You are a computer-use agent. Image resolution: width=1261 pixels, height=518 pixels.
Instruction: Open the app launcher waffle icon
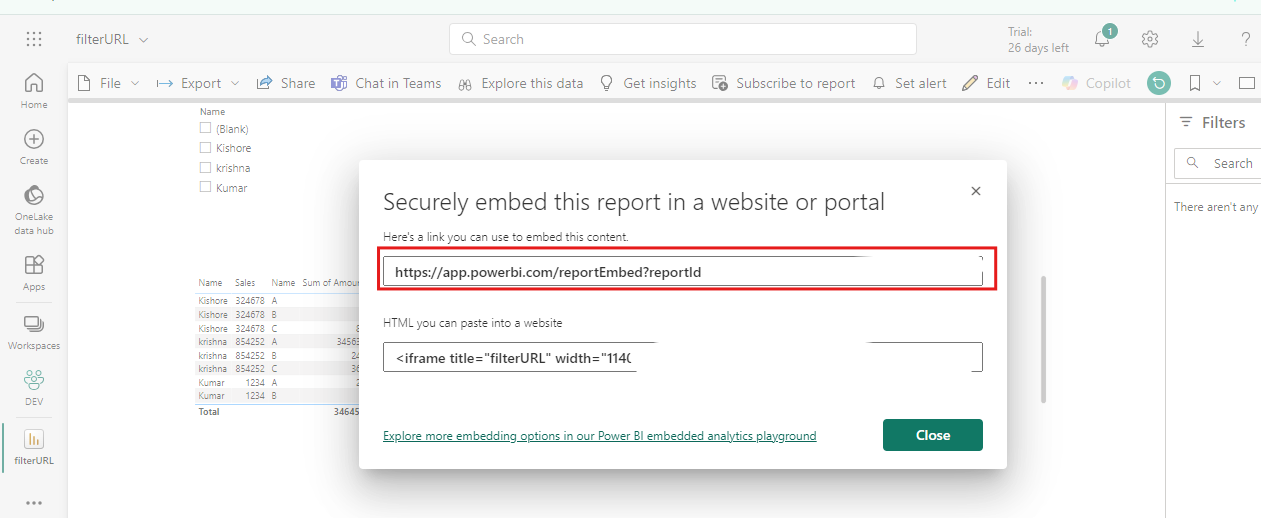tap(34, 39)
